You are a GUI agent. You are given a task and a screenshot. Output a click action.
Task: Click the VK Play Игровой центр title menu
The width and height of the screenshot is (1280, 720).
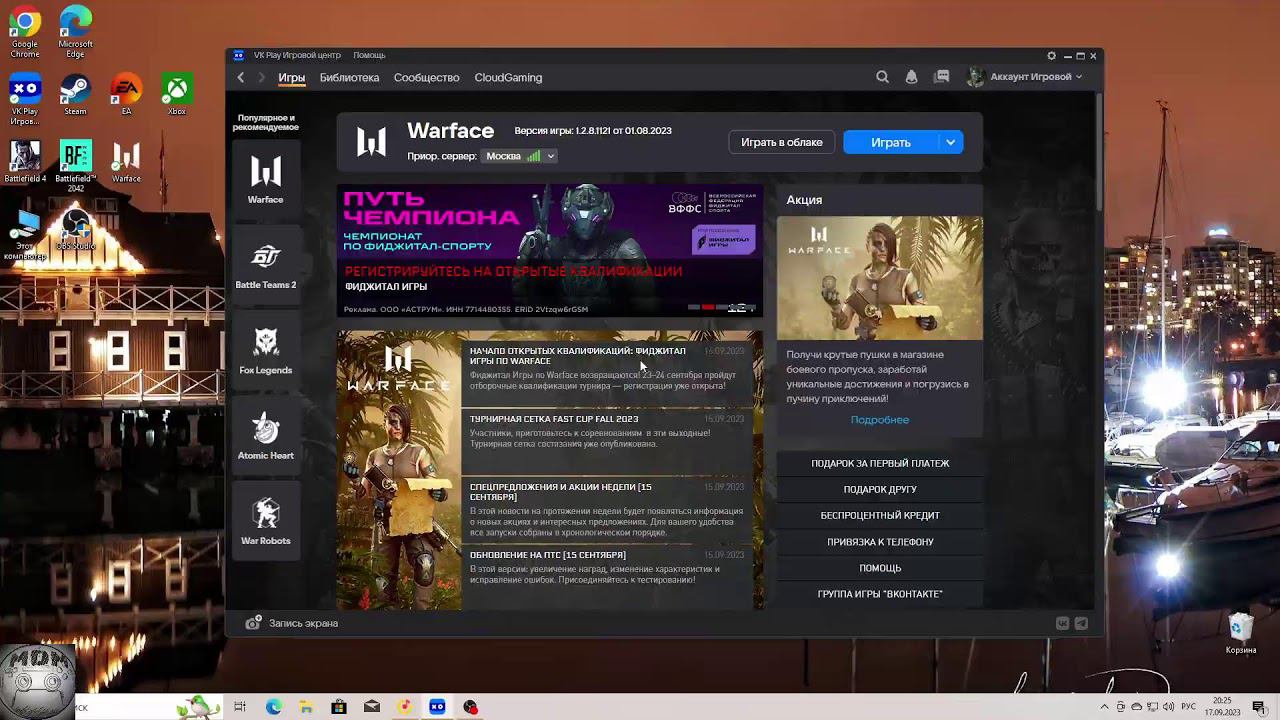tap(297, 55)
